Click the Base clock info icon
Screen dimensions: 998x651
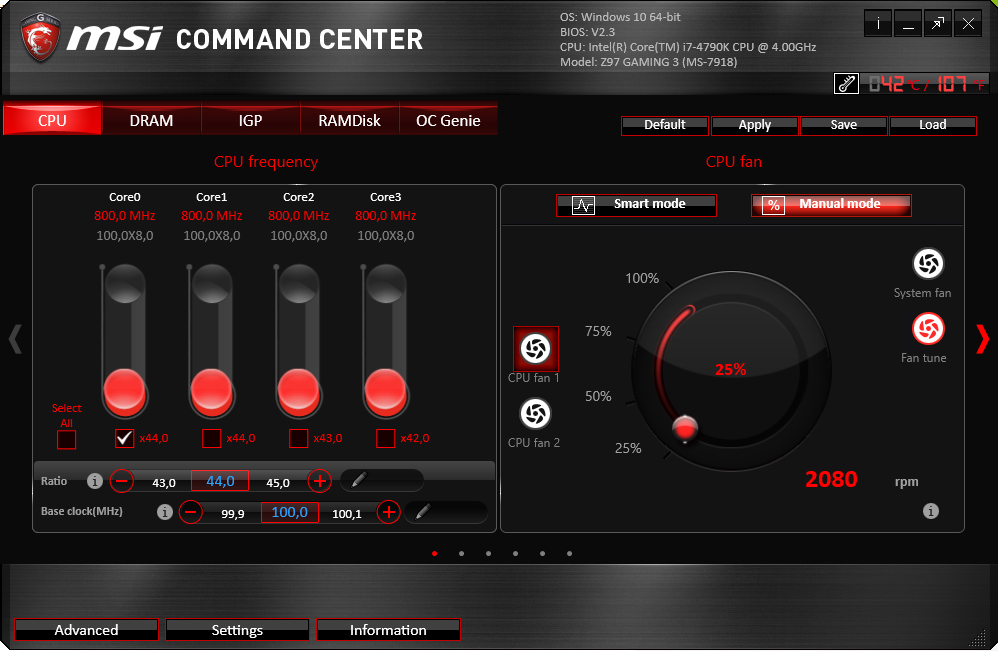pyautogui.click(x=165, y=512)
